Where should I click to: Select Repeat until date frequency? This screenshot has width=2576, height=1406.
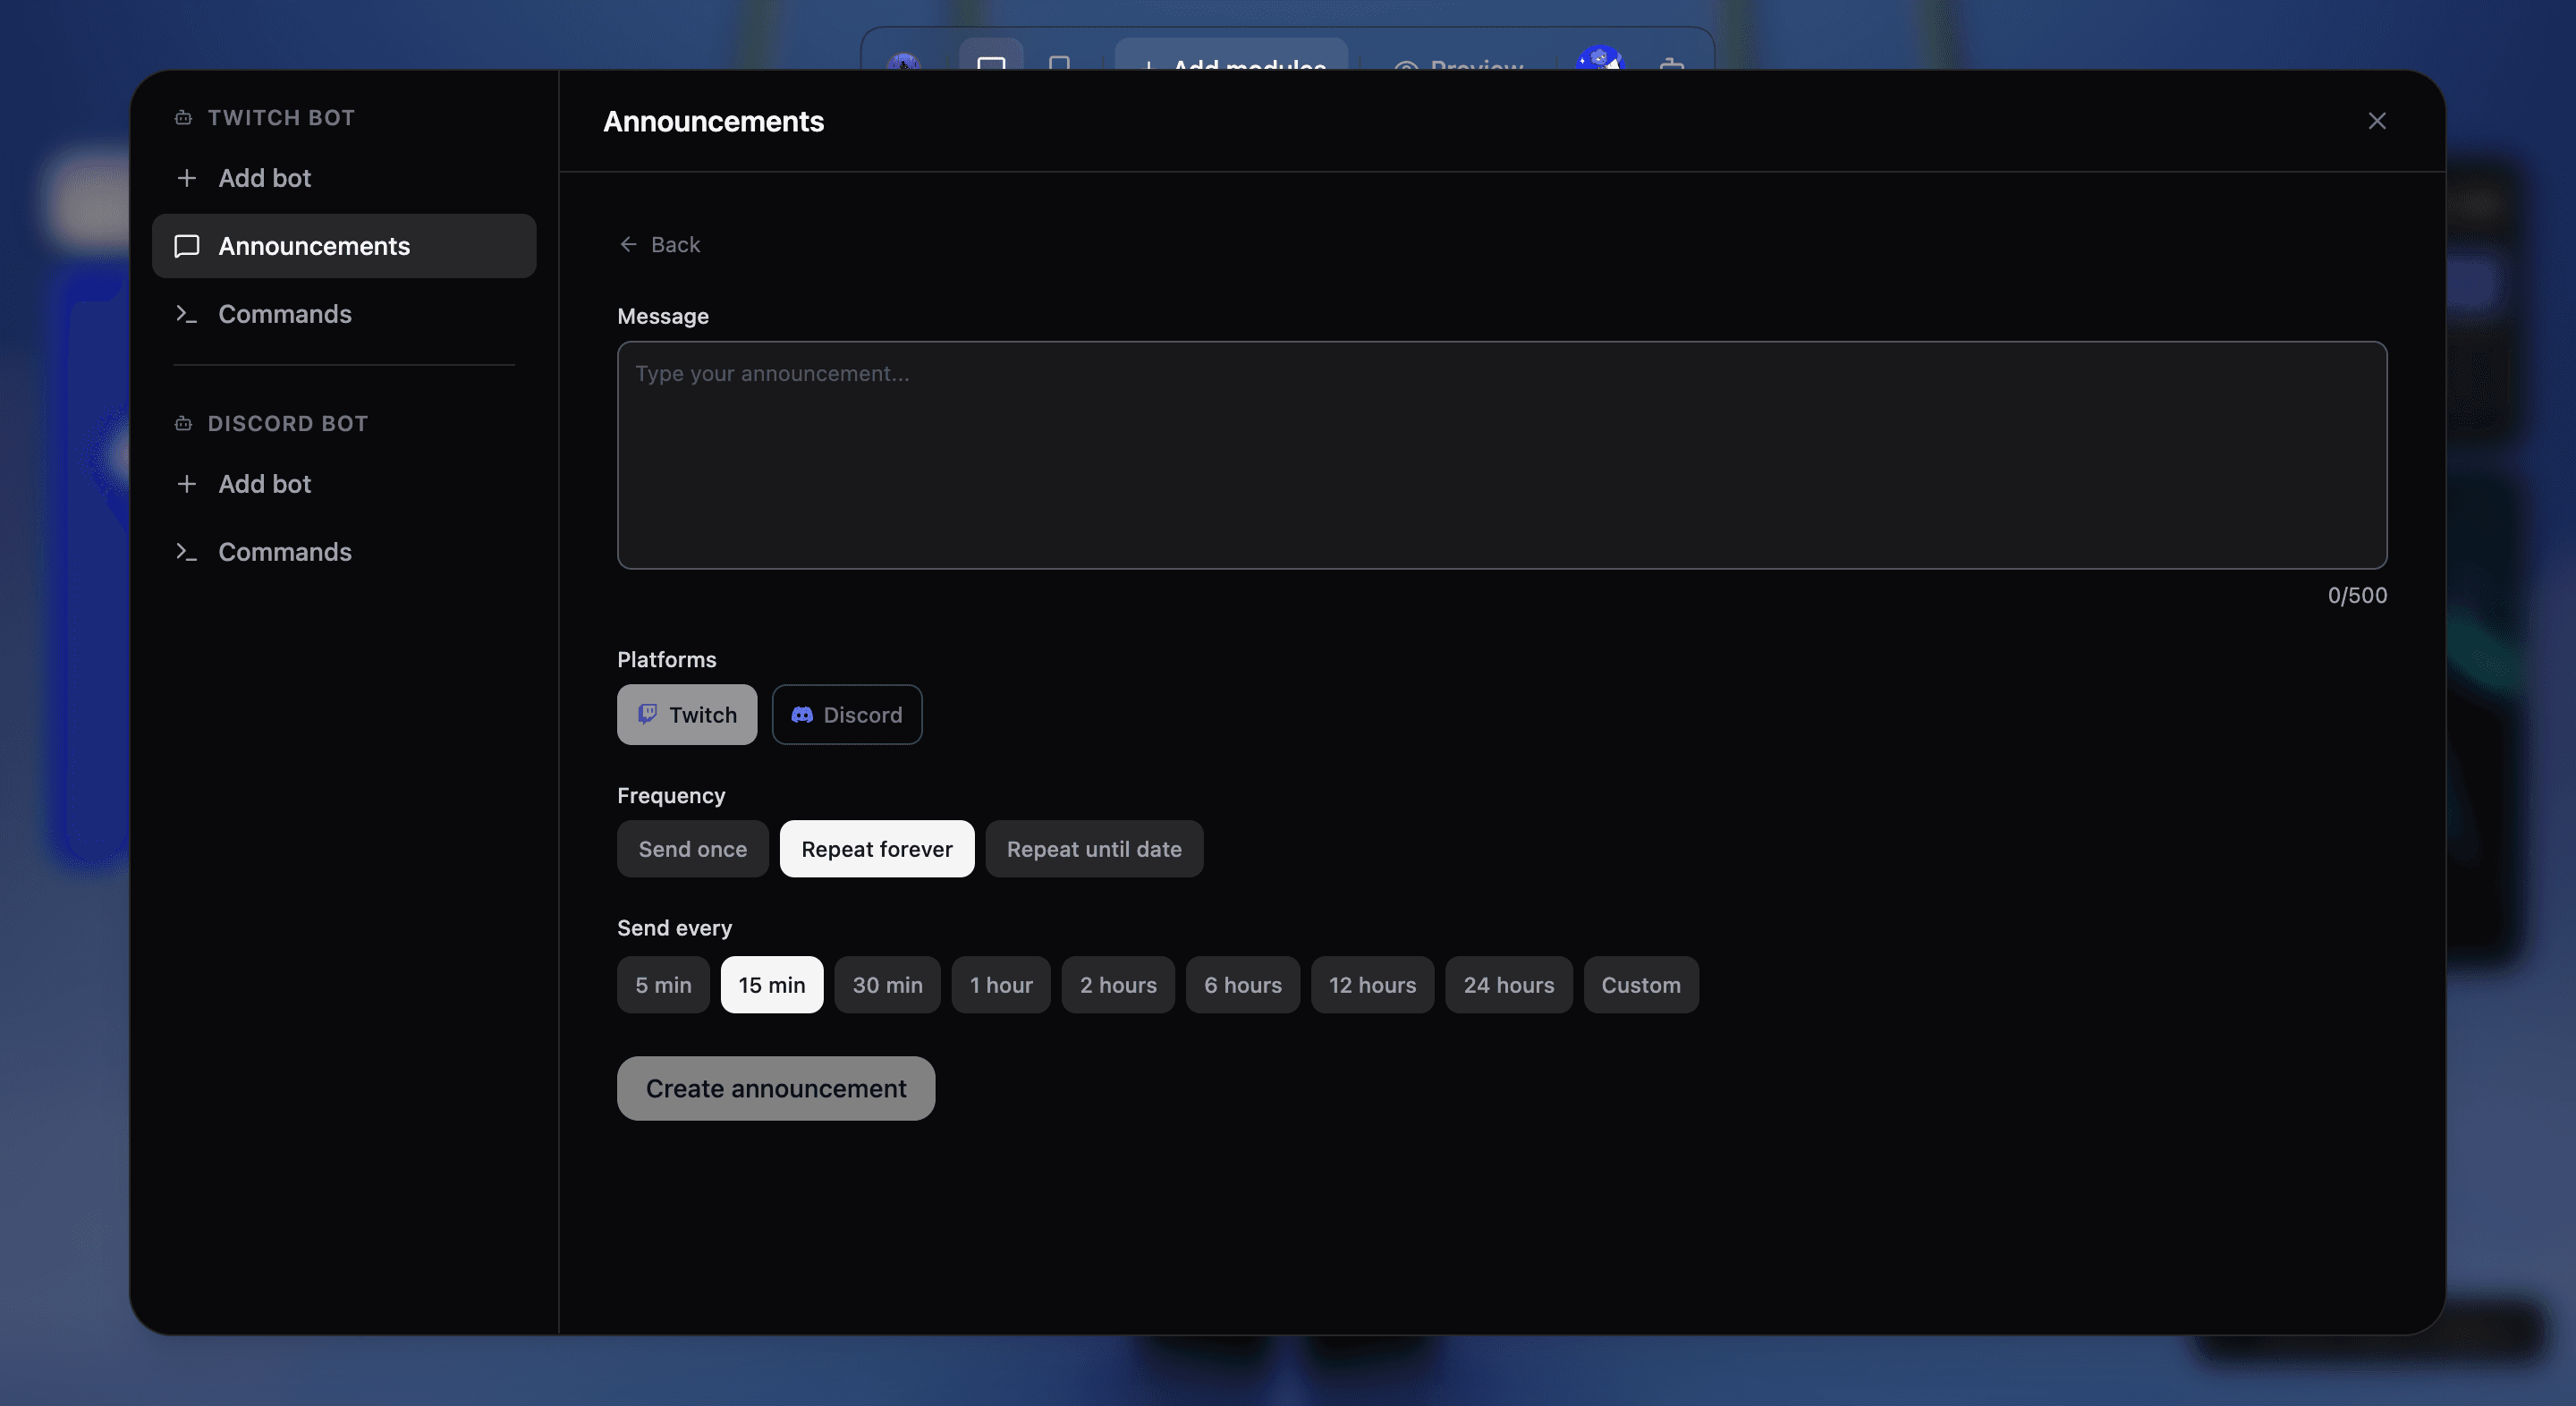click(1094, 849)
